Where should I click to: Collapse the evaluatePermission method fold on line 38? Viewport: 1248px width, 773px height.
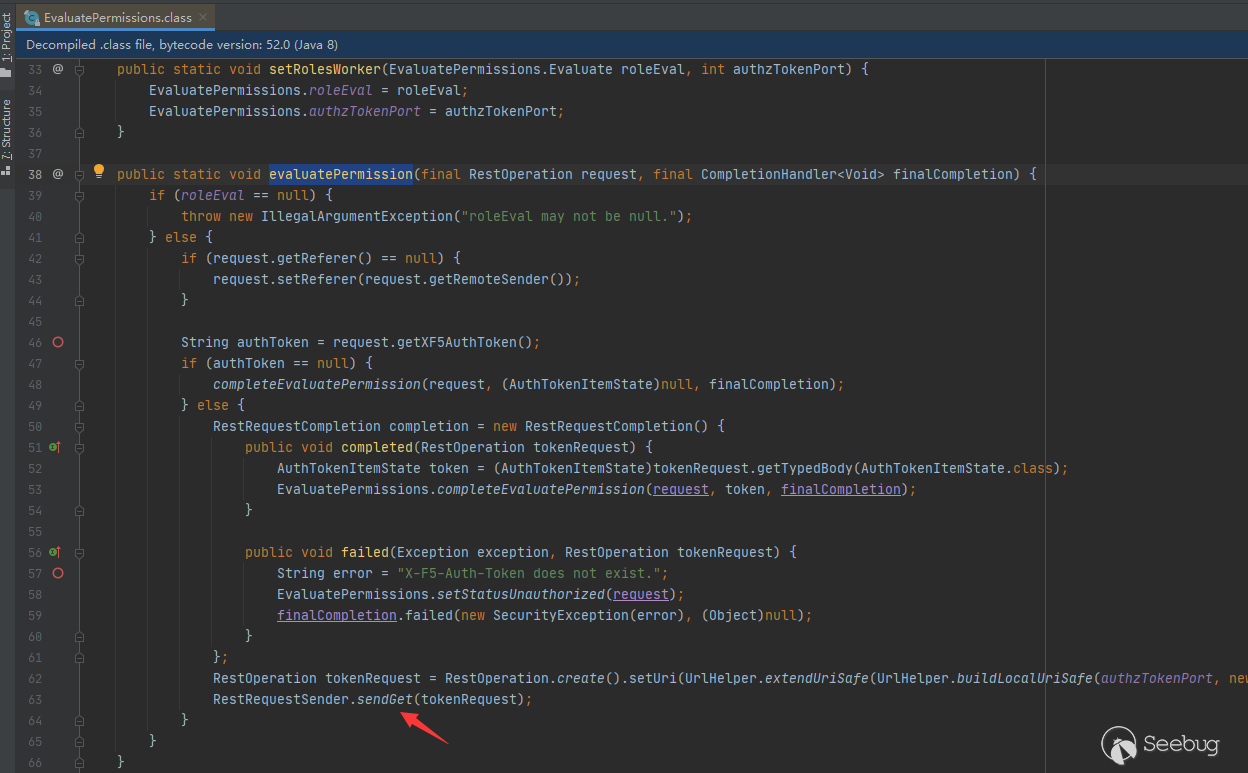pos(79,174)
